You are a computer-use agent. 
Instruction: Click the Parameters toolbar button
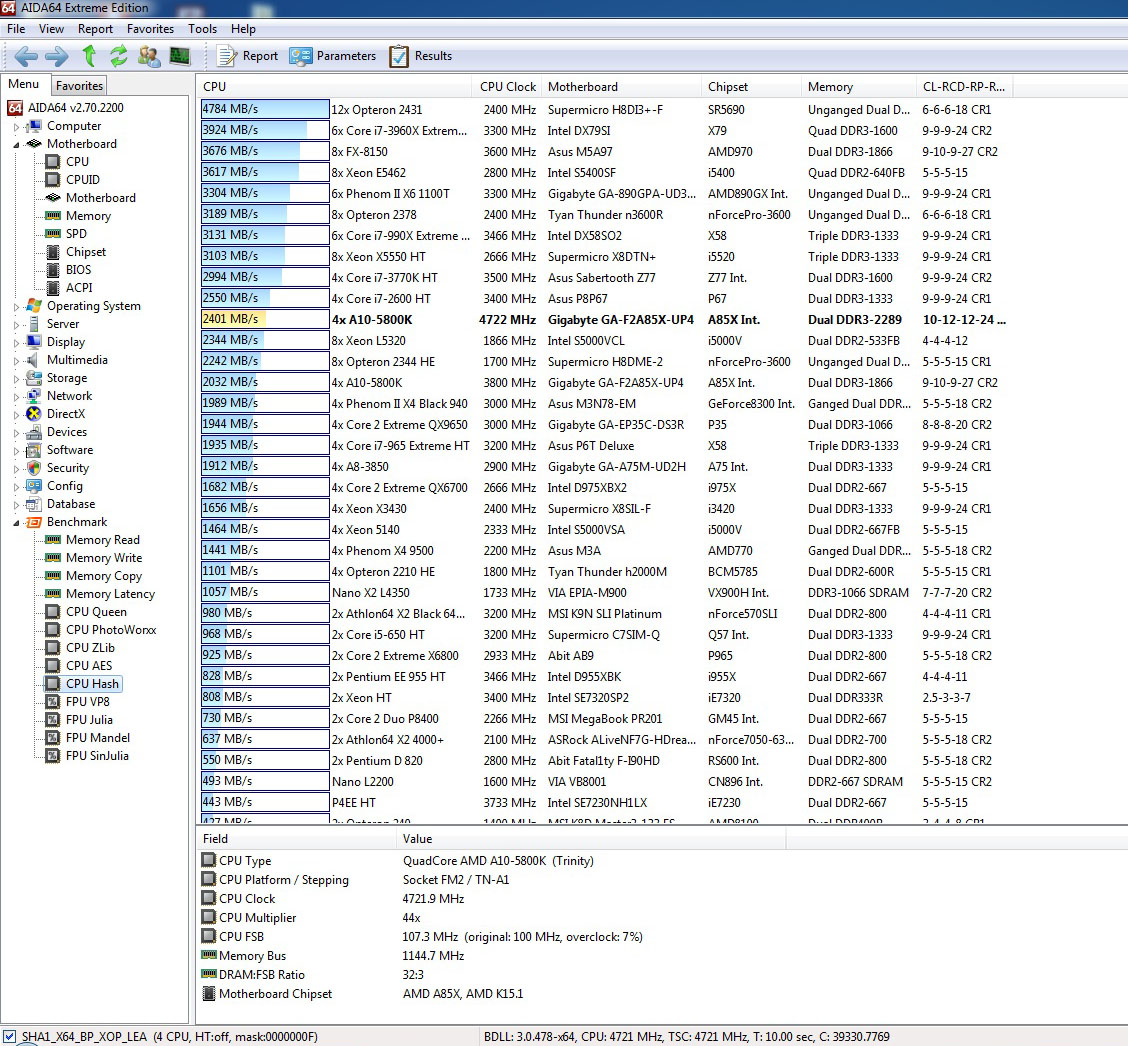point(332,55)
